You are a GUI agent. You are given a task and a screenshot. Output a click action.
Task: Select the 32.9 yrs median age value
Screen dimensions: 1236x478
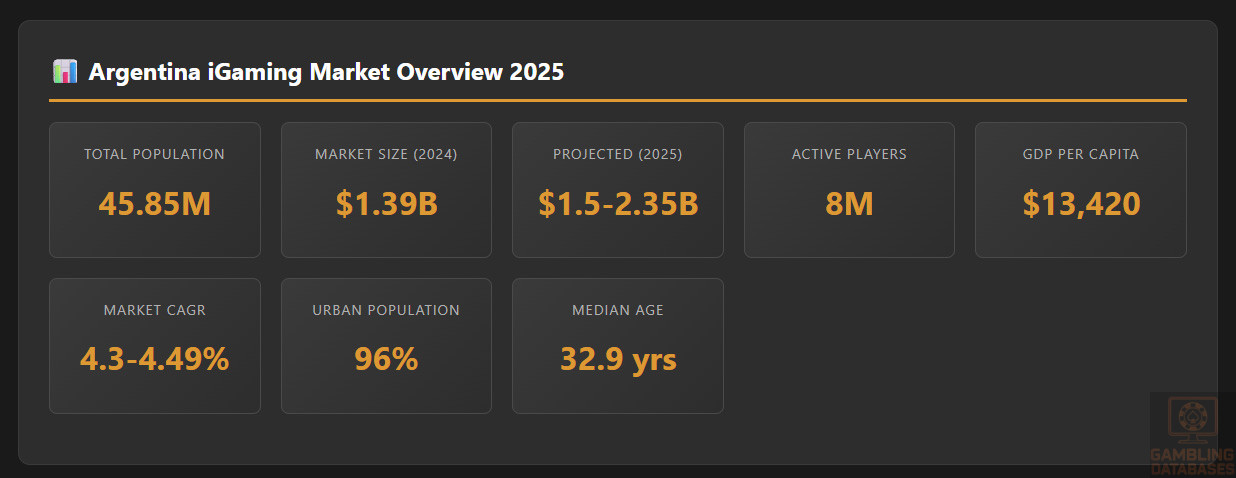point(618,358)
